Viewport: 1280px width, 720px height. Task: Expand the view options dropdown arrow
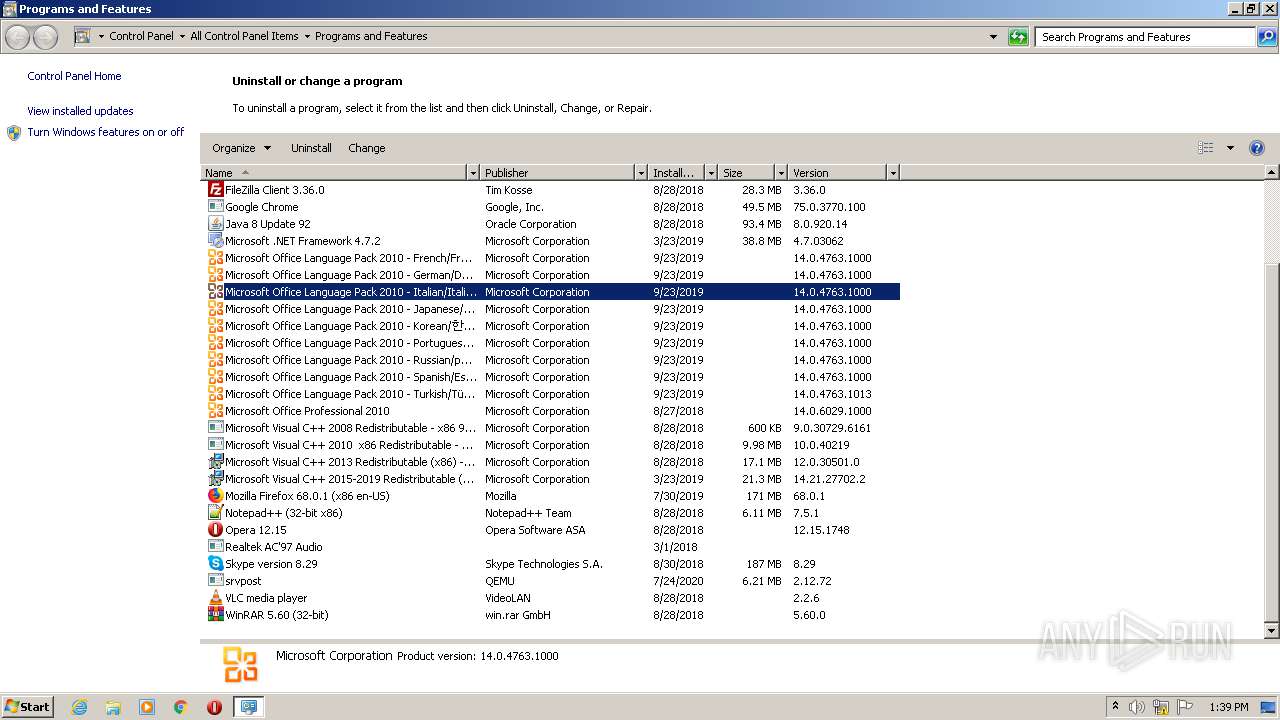tap(1230, 148)
